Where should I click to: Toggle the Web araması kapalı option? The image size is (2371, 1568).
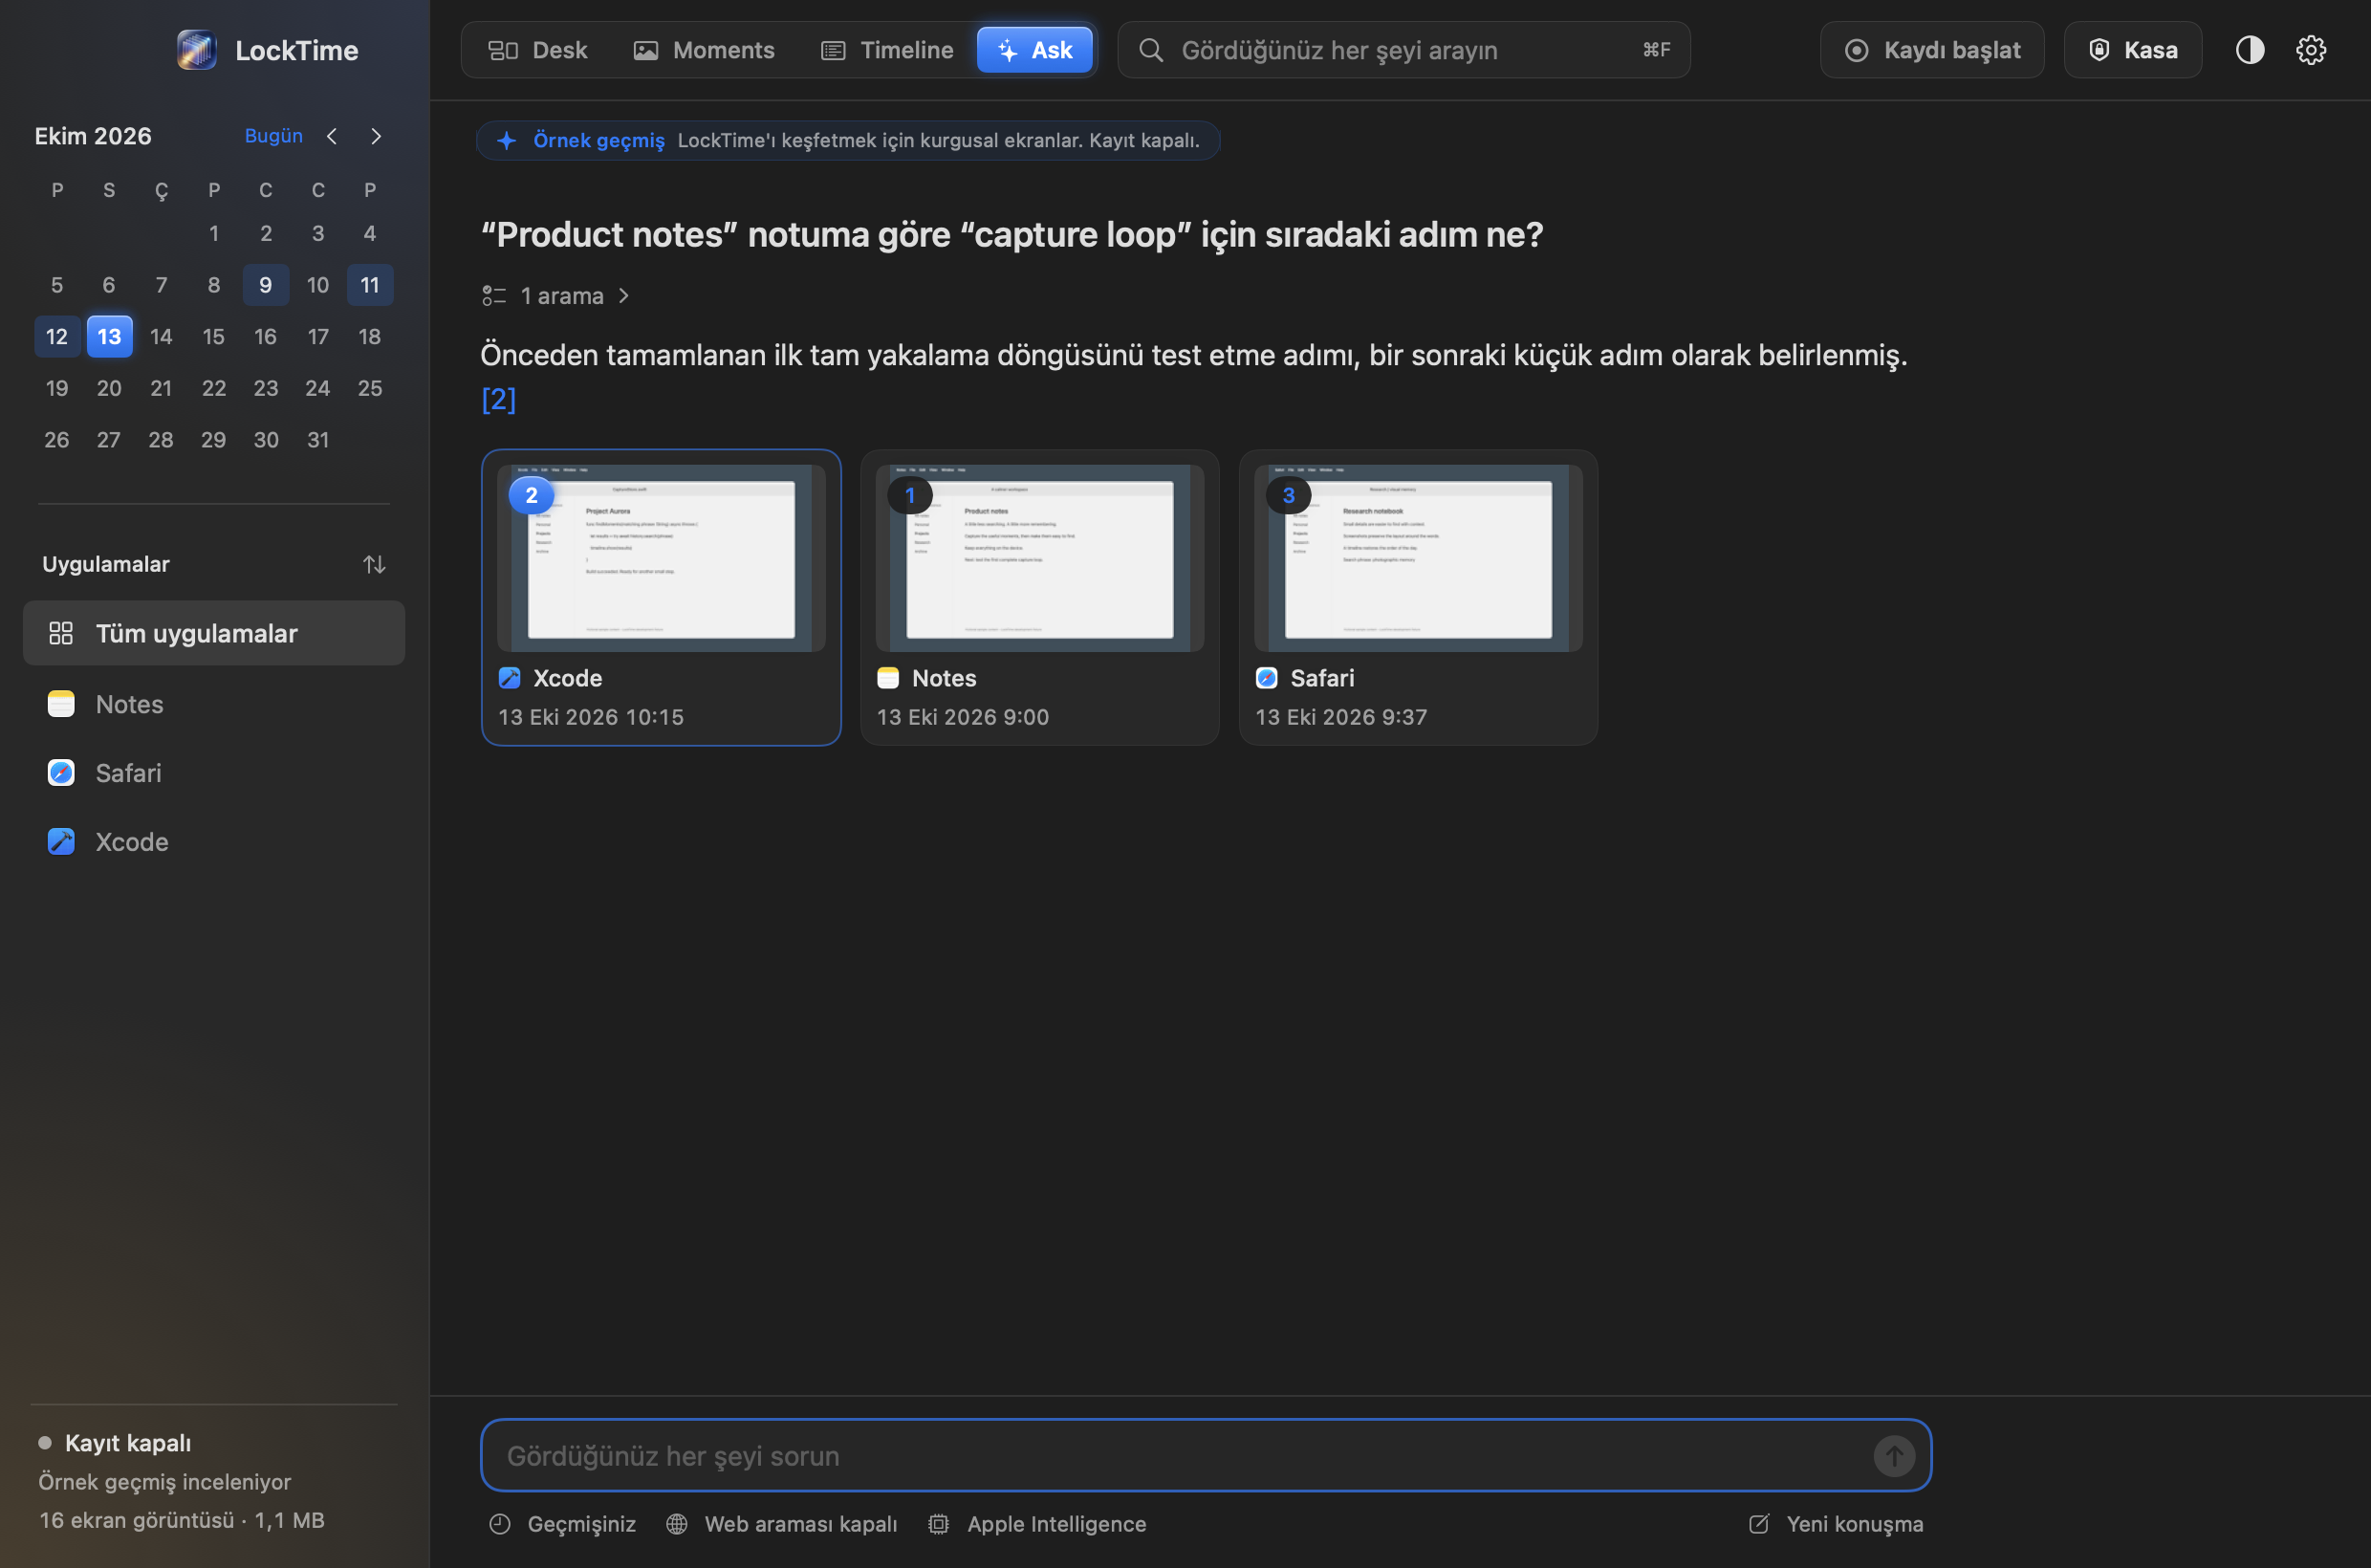pos(782,1524)
